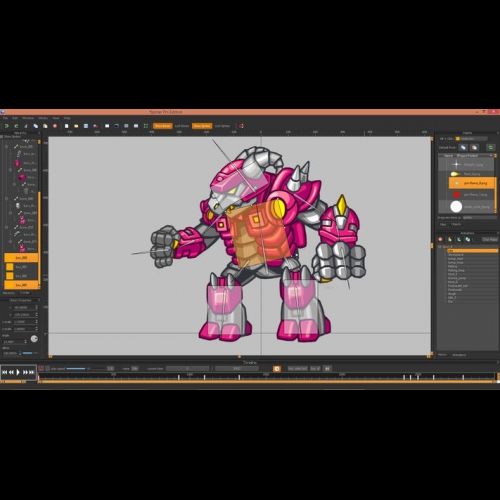
Task: Create a new project with the blank page icon
Action: click(67, 126)
